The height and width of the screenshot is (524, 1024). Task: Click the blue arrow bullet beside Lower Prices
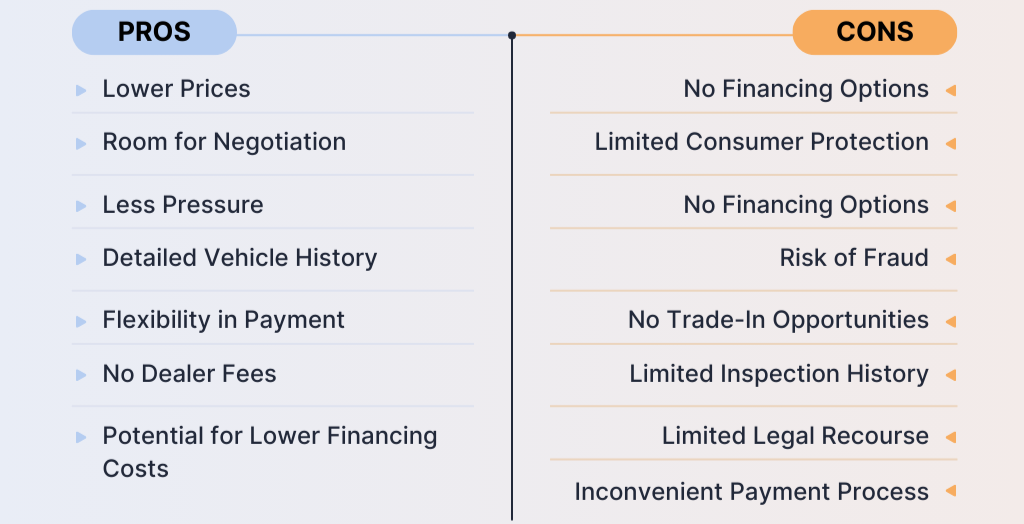(81, 90)
